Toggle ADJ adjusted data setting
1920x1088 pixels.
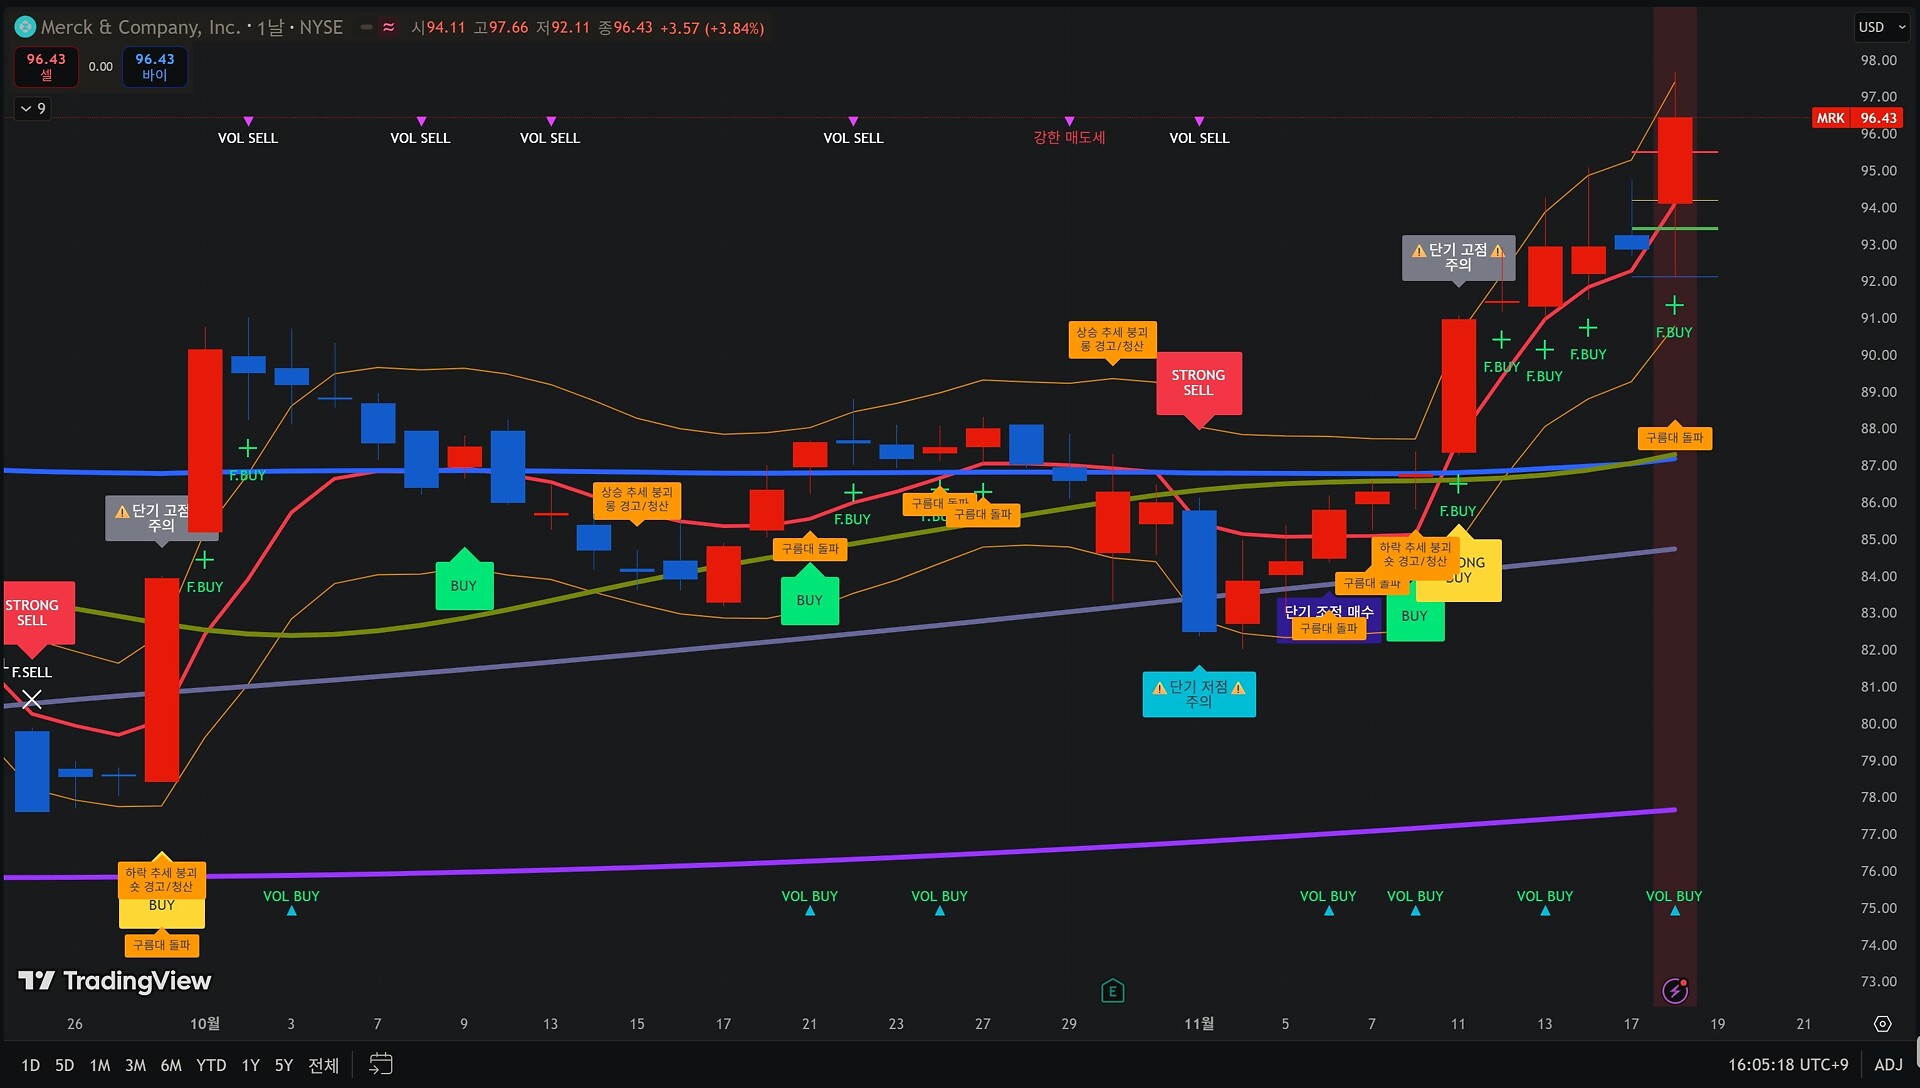[x=1888, y=1065]
